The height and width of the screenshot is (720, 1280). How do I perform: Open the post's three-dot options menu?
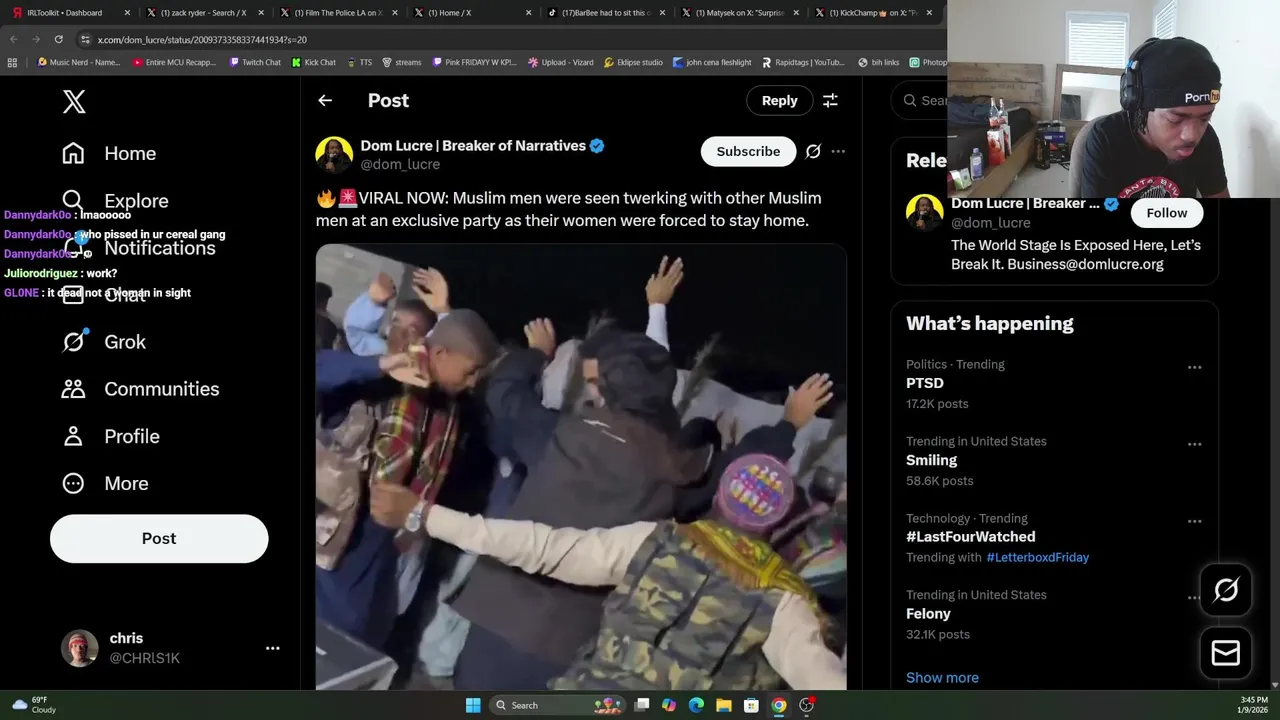click(x=838, y=151)
